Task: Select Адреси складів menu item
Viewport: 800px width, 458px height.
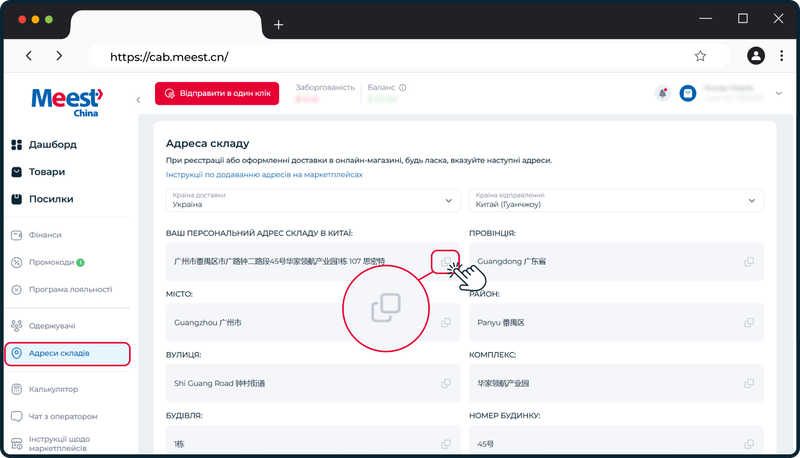Action: point(67,353)
